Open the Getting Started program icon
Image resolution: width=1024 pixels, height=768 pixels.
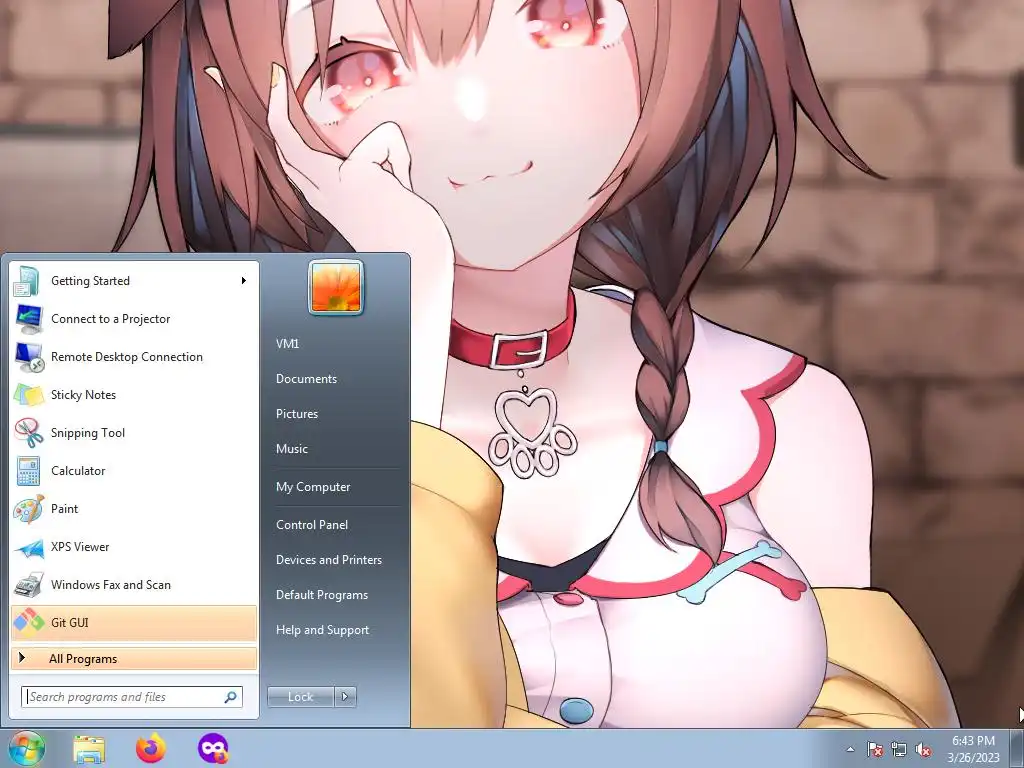pos(28,281)
